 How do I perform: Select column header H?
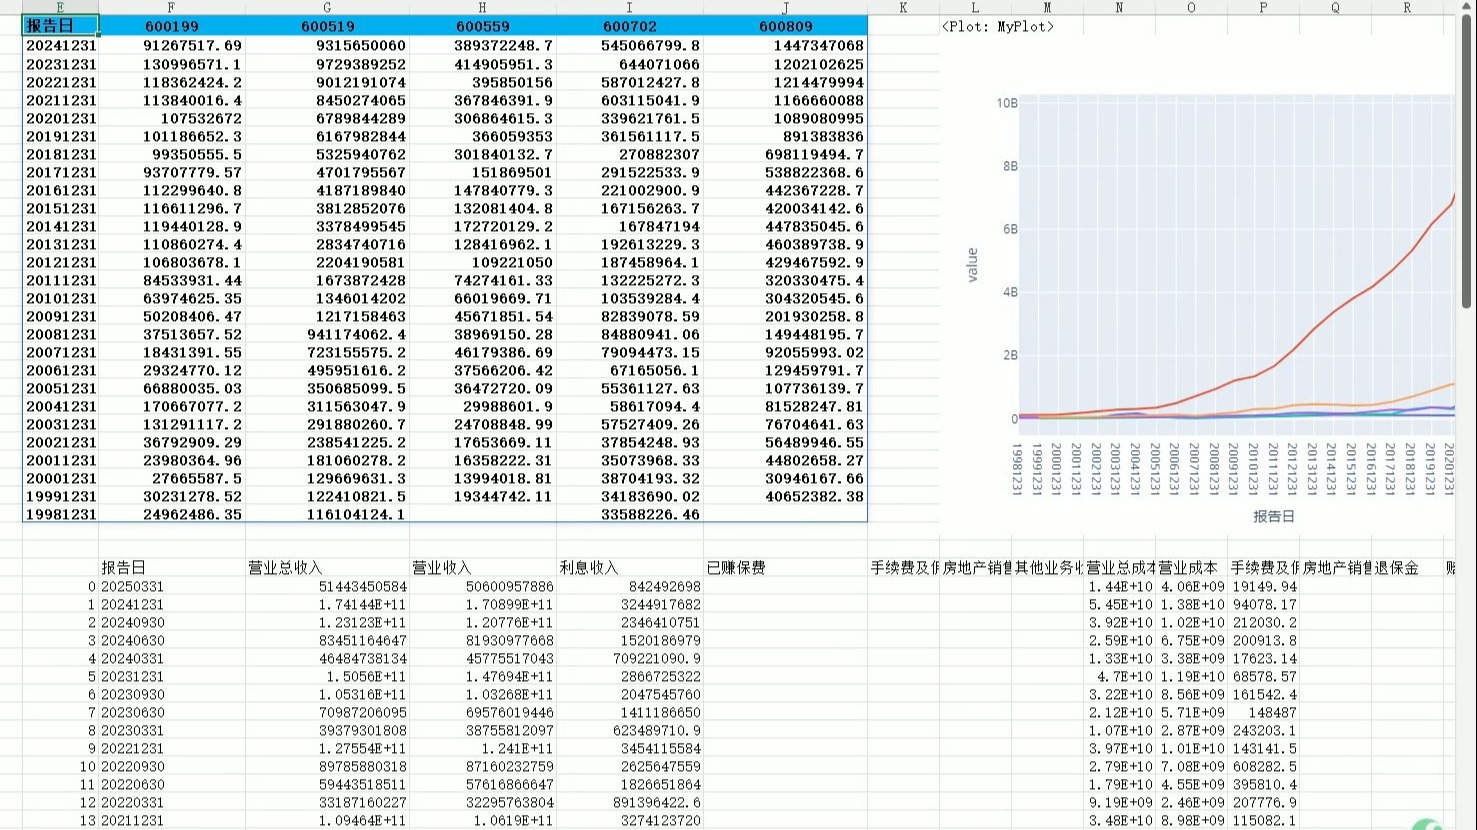tap(482, 7)
